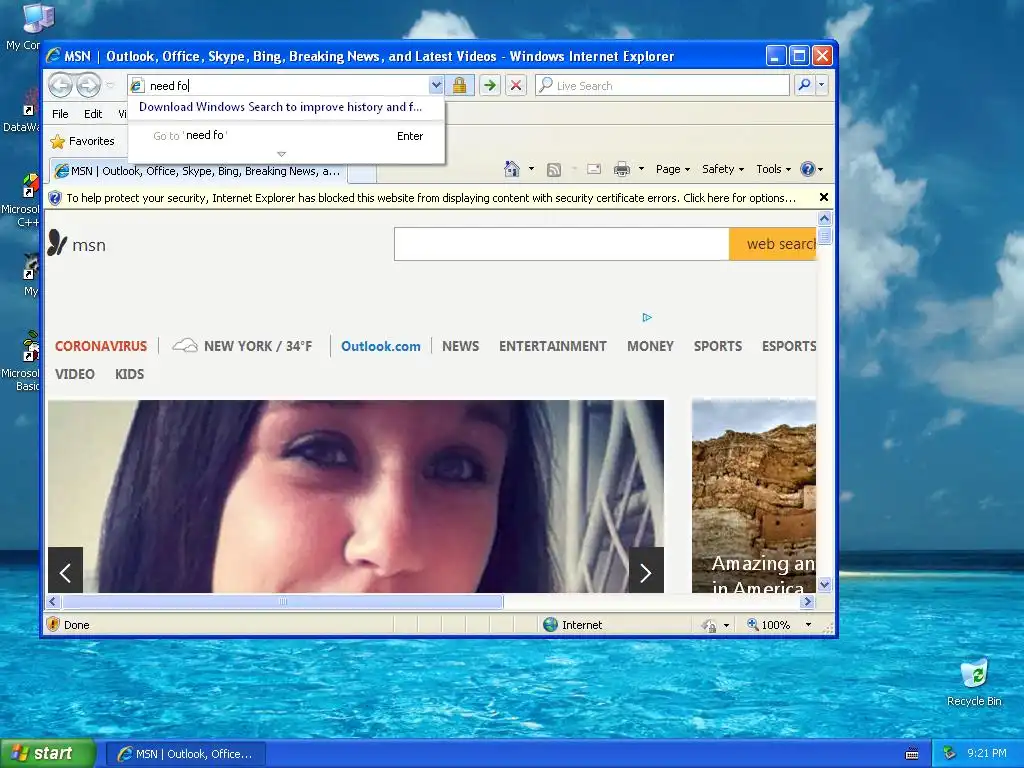Open the Amazing America article thumbnail
The width and height of the screenshot is (1024, 768).
pos(754,496)
